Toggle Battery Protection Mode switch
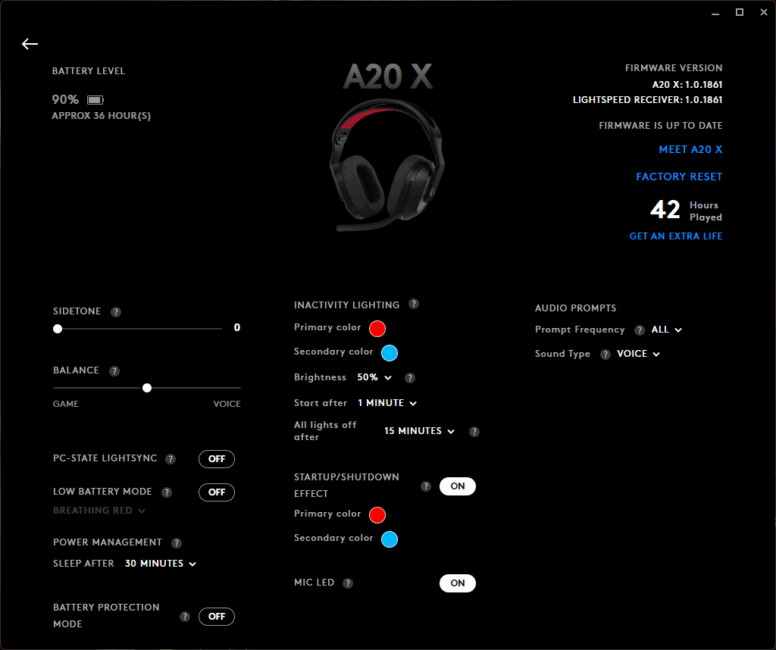Image resolution: width=776 pixels, height=650 pixels. [217, 616]
